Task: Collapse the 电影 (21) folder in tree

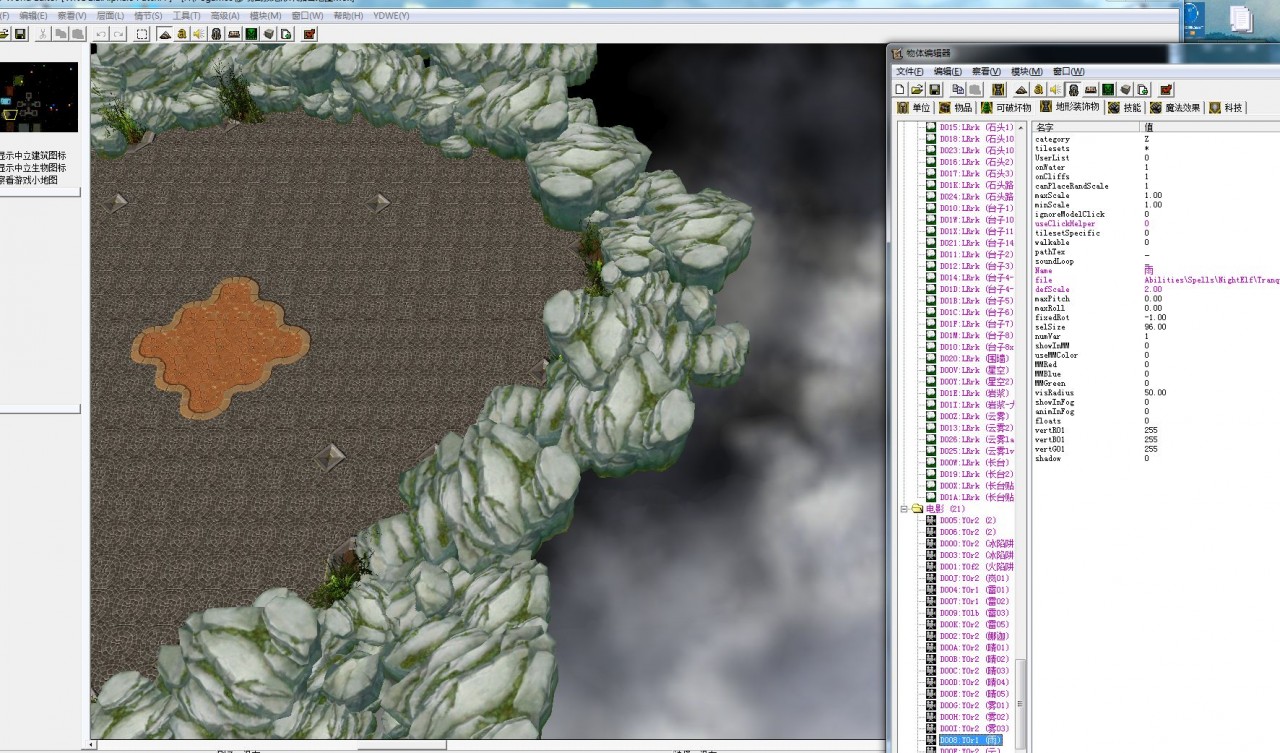Action: pos(904,509)
